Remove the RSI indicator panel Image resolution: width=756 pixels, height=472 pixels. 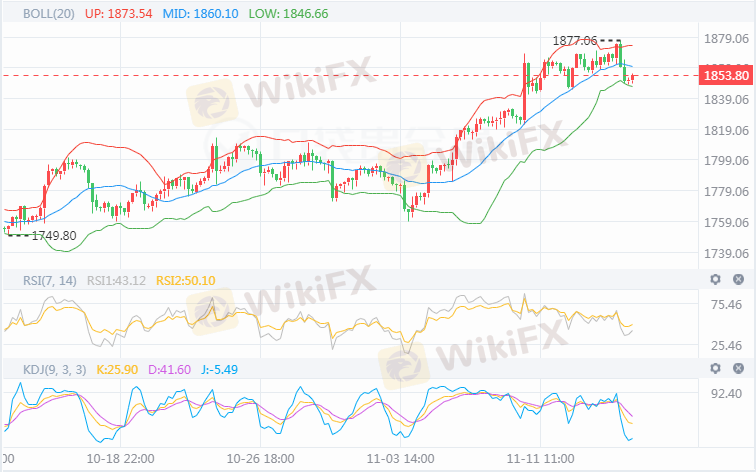pos(739,280)
